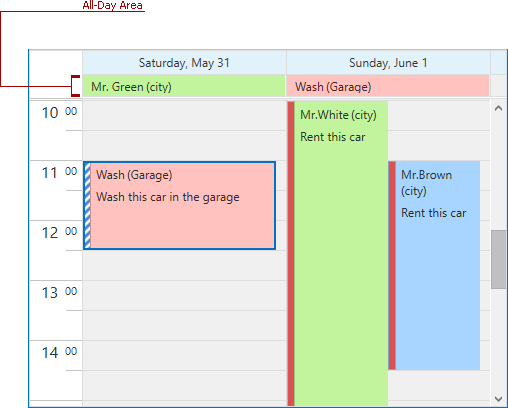Viewport: 508px width, 408px height.
Task: Select the empty 13:00 Saturday time cell
Action: click(184, 295)
